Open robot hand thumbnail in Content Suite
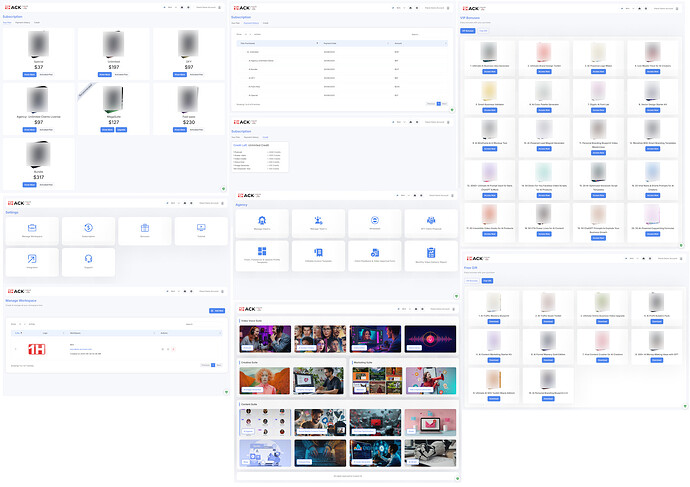This screenshot has height=487, width=690. click(x=430, y=453)
